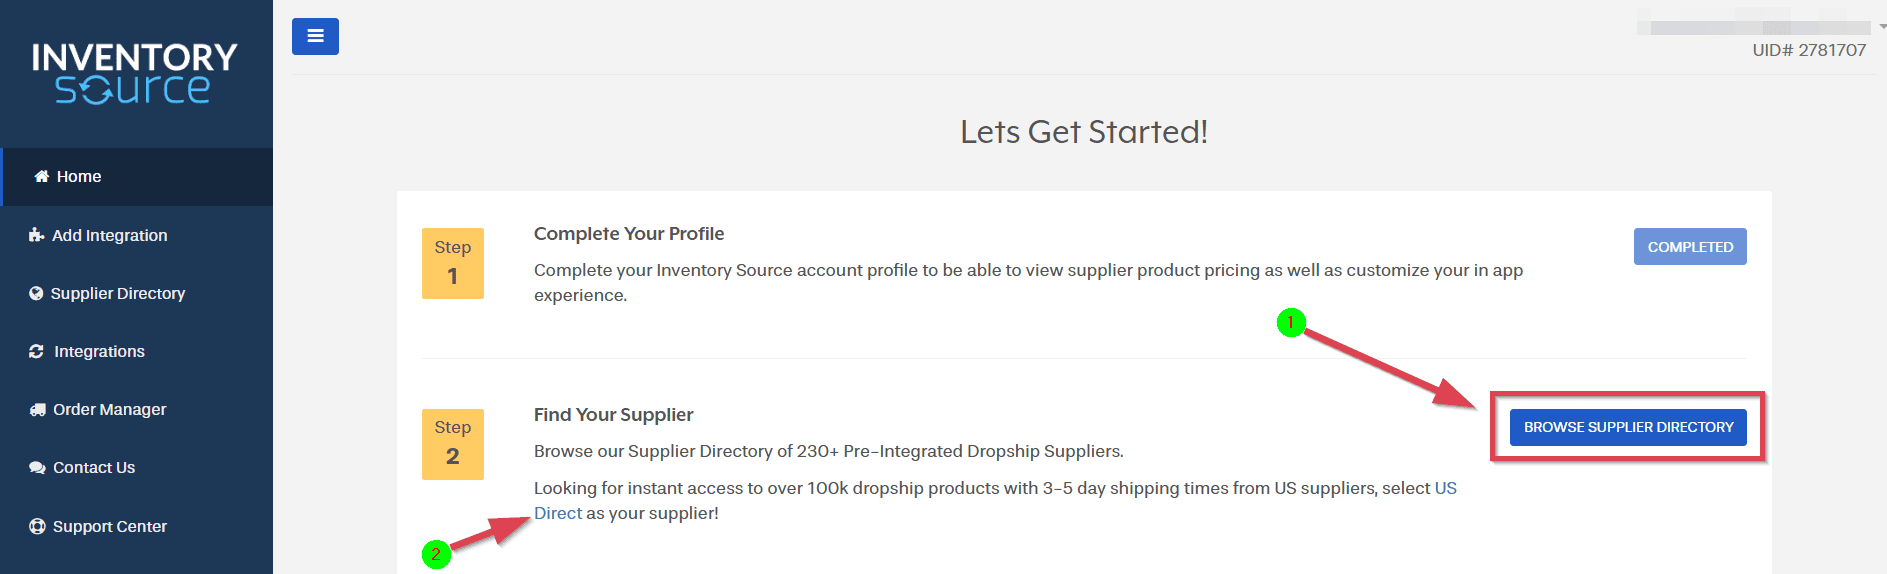Click the Home house icon
The image size is (1887, 574).
pyautogui.click(x=42, y=176)
